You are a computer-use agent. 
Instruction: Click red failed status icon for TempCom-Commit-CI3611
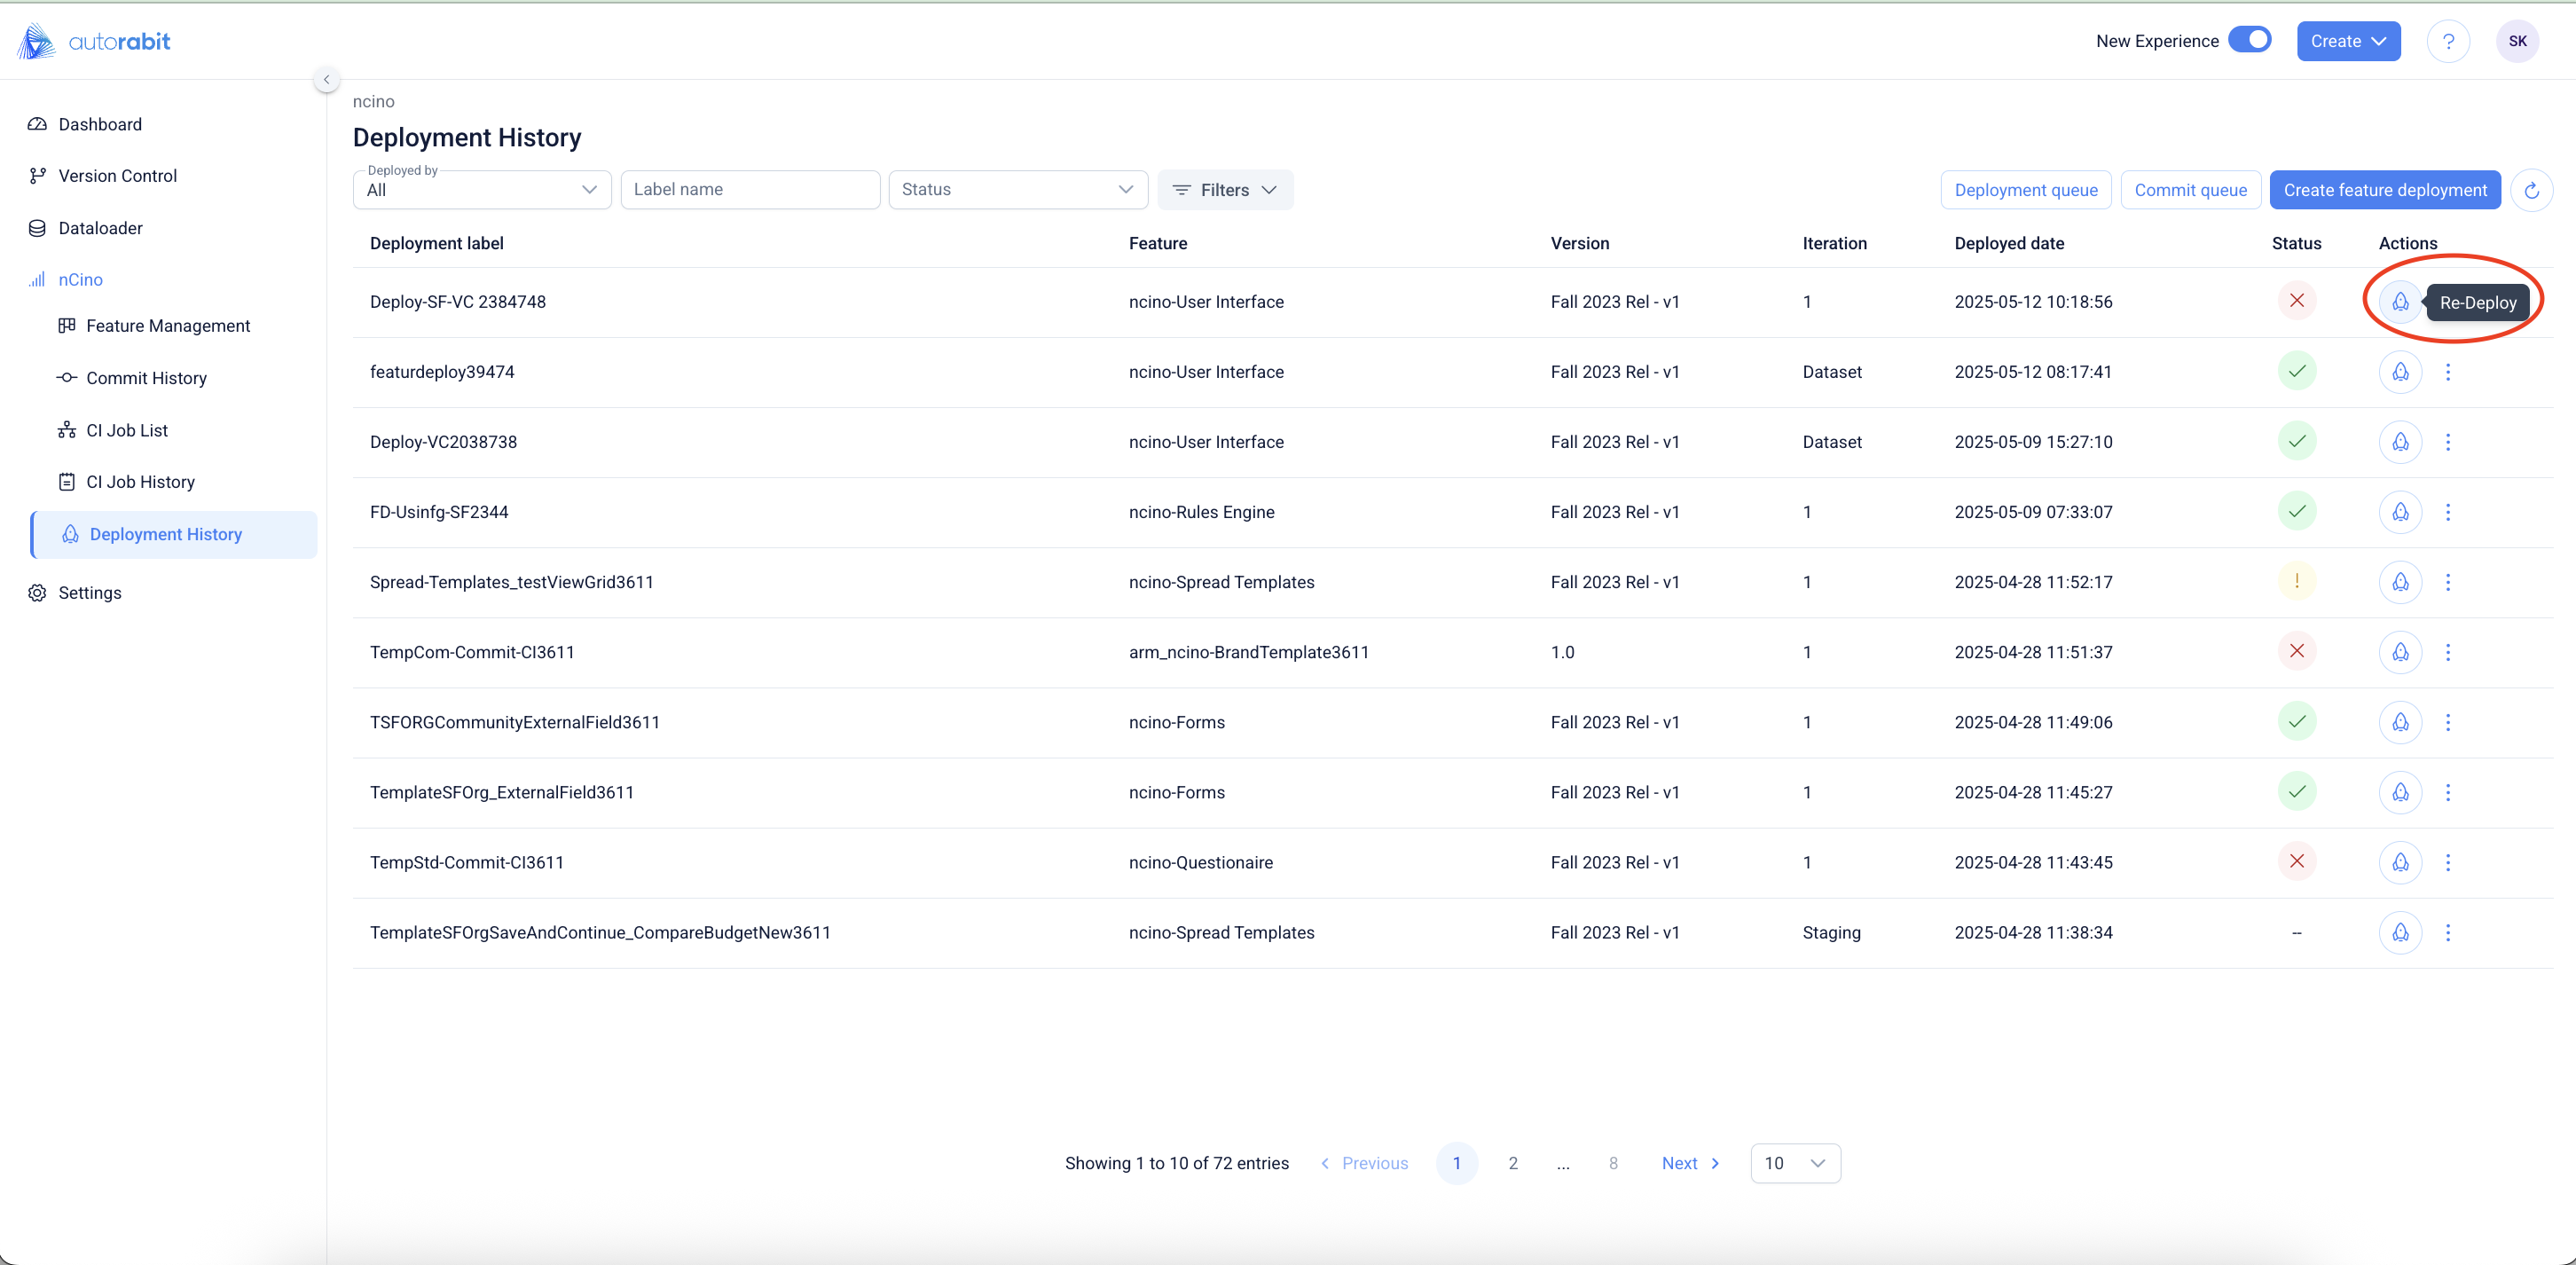coord(2296,652)
